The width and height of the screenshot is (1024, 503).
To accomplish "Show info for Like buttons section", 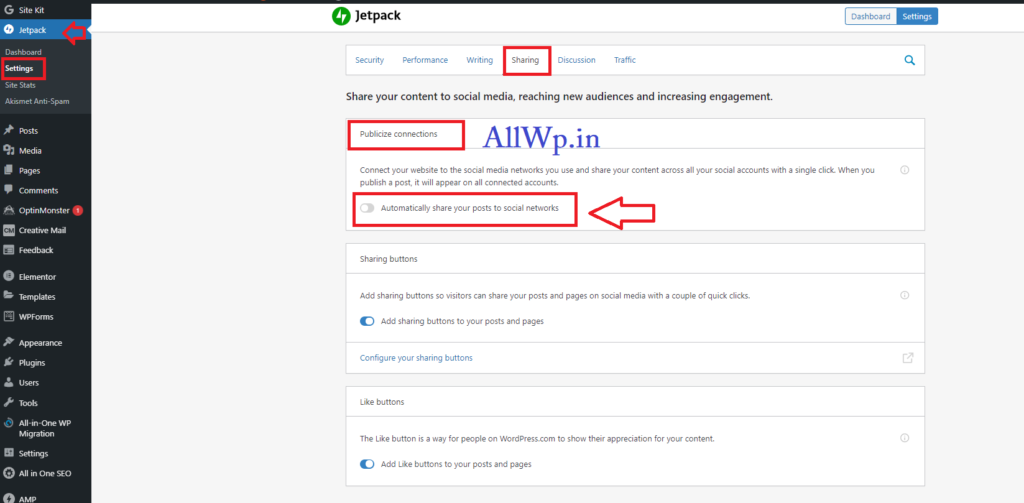I will (904, 438).
